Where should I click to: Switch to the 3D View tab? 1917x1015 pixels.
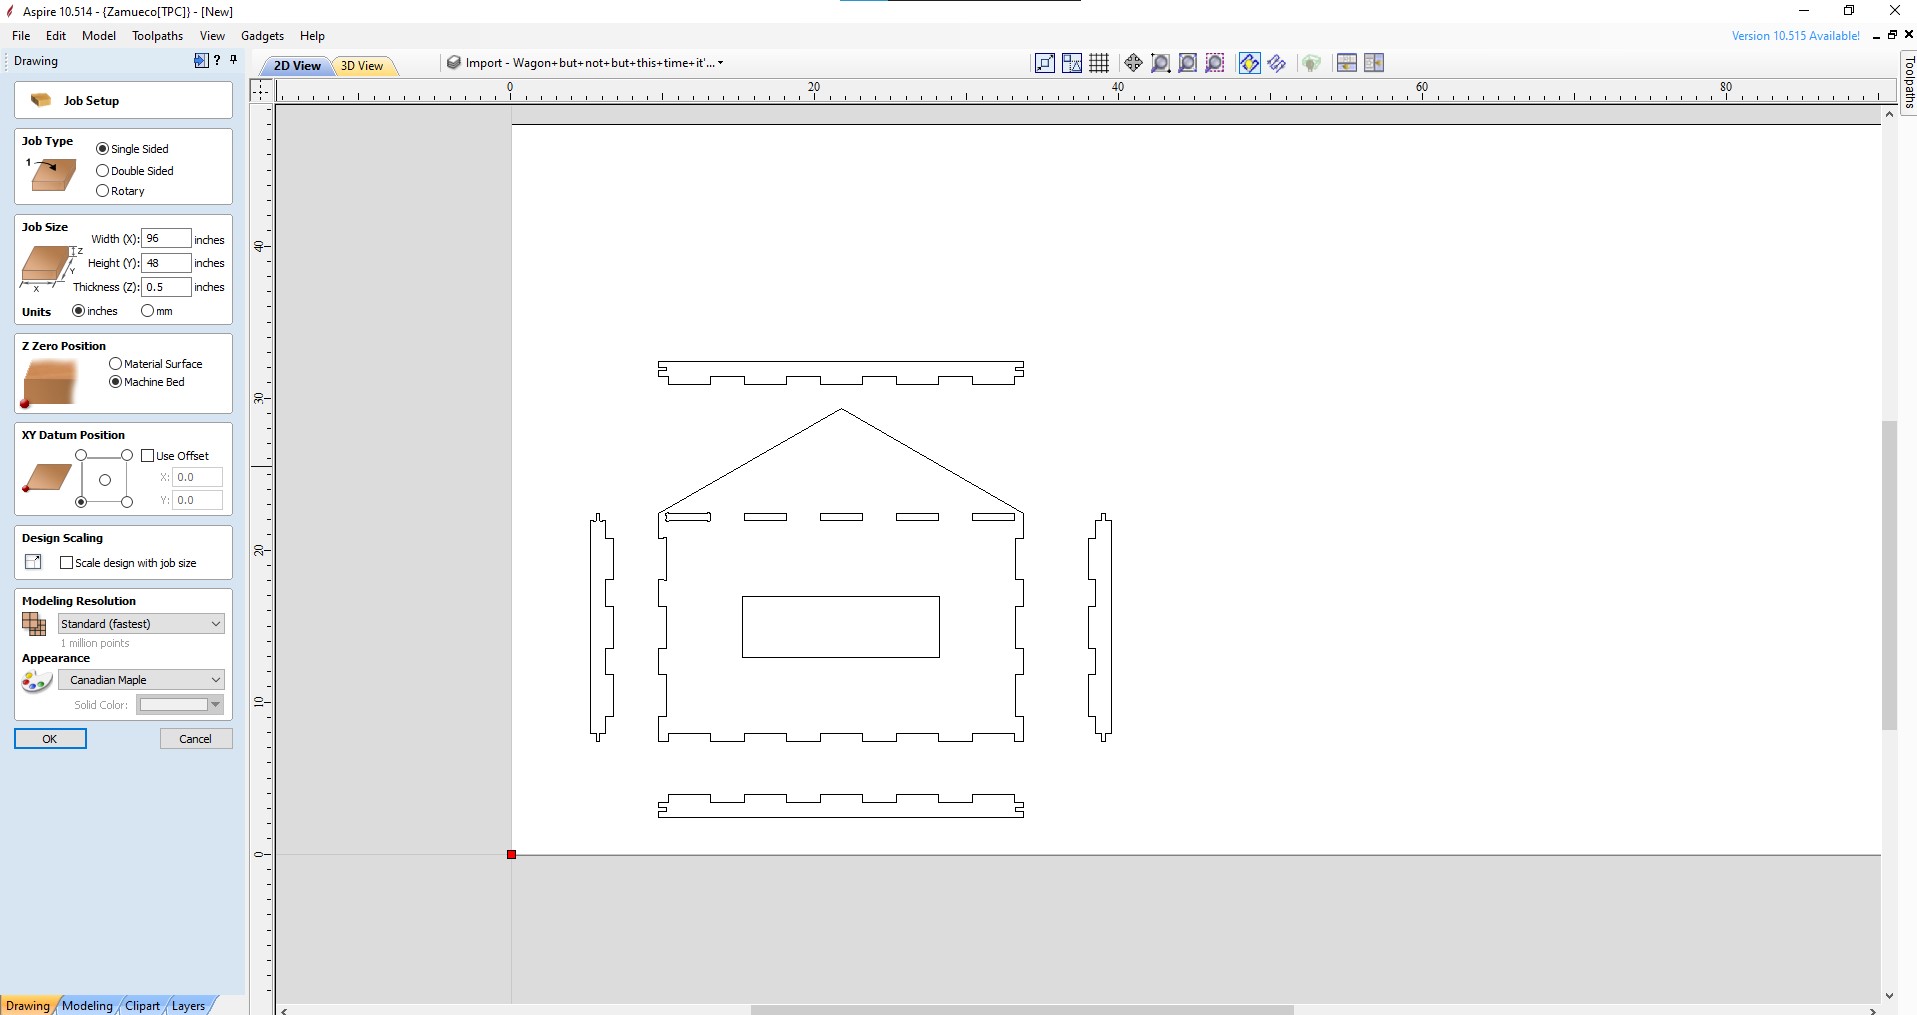362,66
